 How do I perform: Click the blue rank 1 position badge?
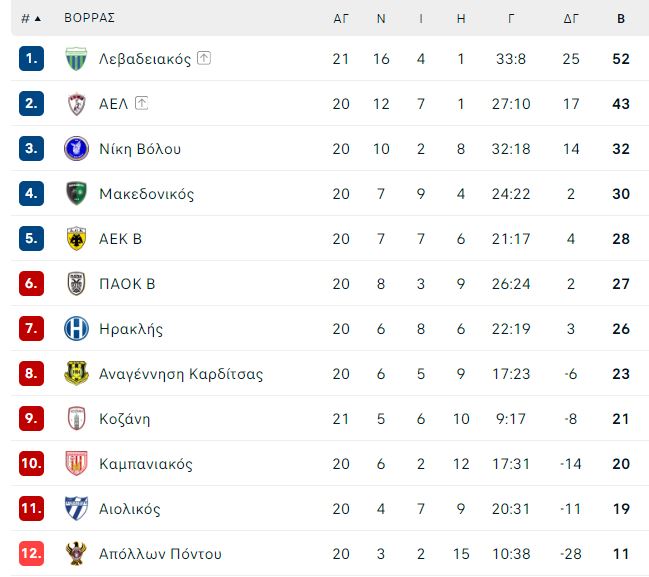click(x=31, y=58)
